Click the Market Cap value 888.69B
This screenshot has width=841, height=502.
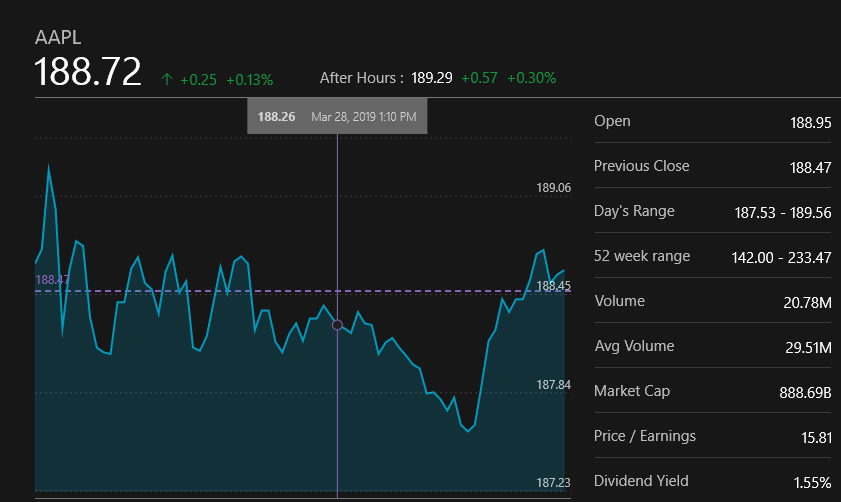click(x=805, y=392)
